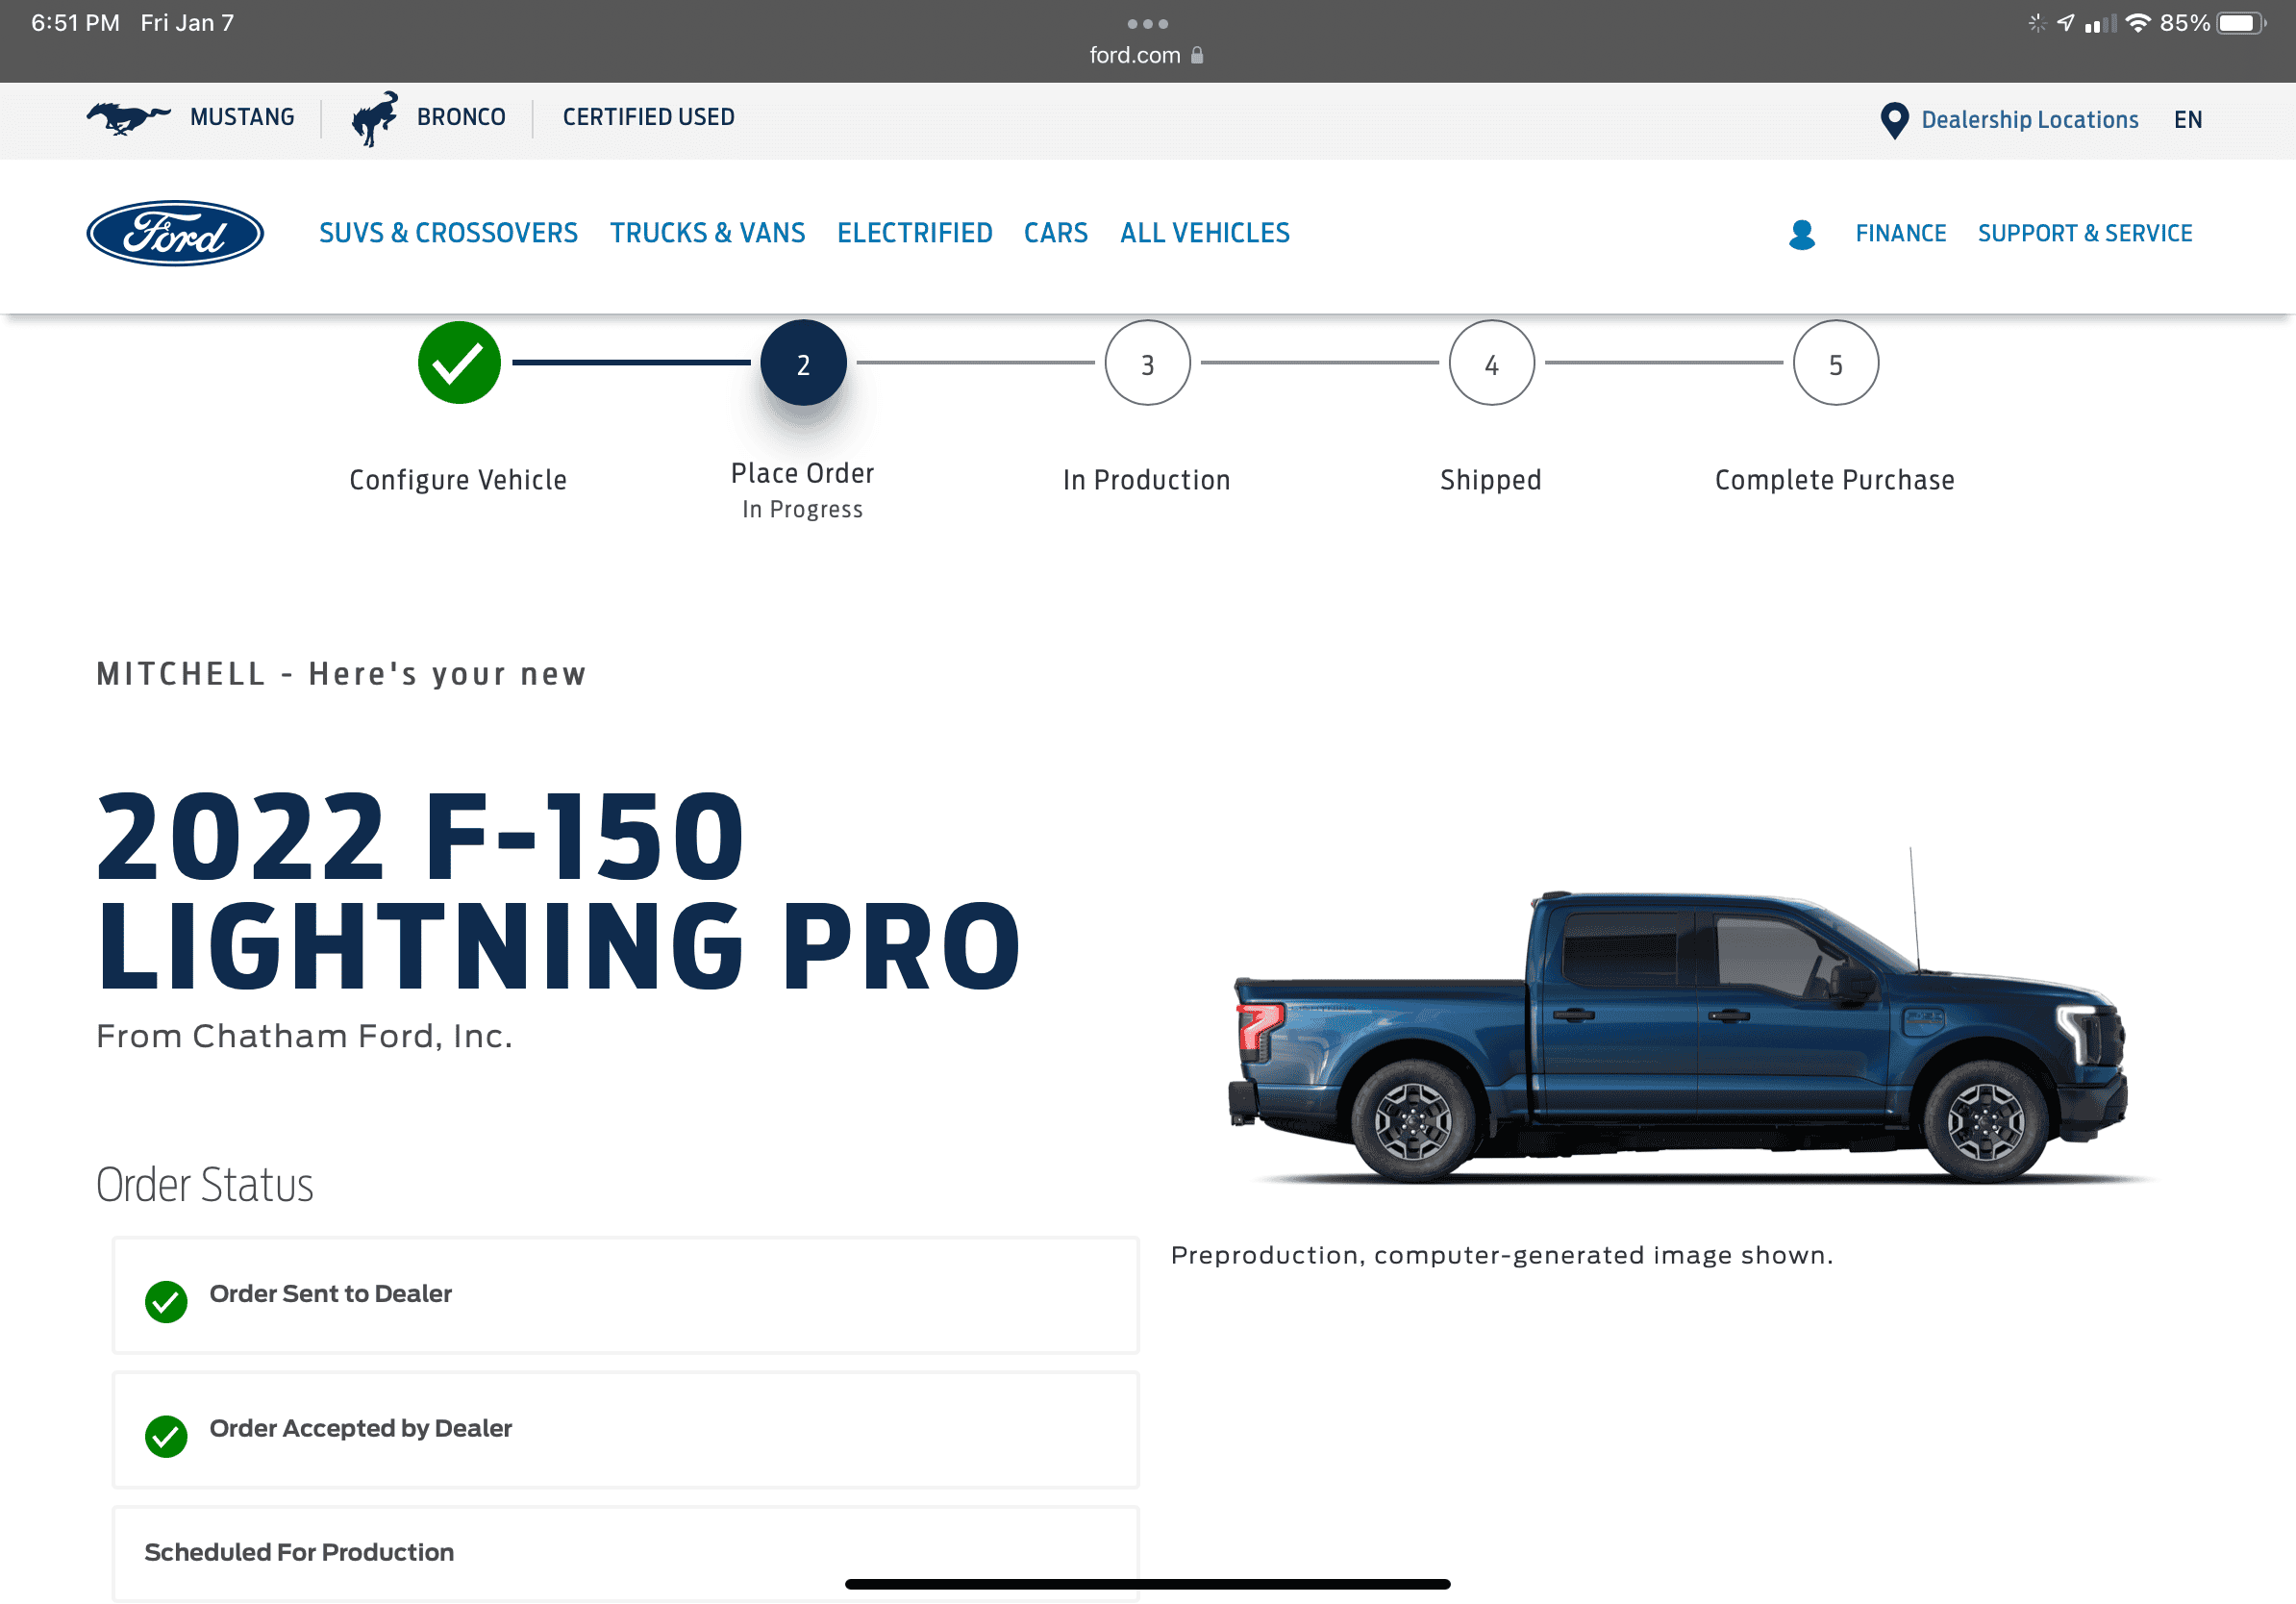The width and height of the screenshot is (2296, 1604).
Task: Click MITCHELL - Here's your new text
Action: point(341,674)
